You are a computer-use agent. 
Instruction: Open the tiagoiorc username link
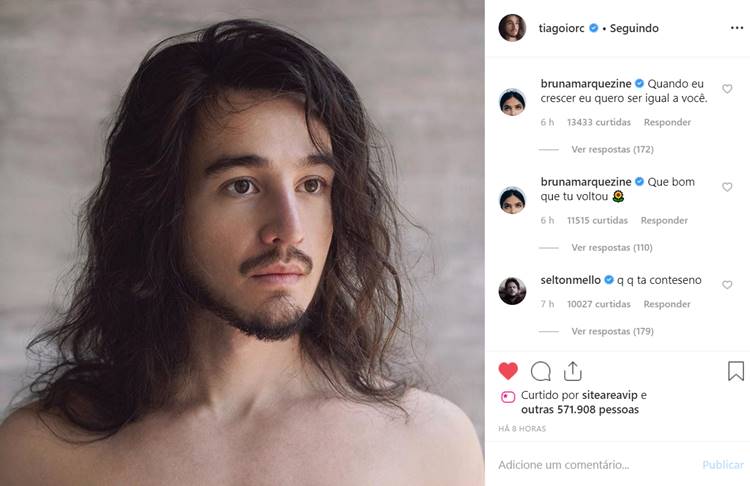pos(562,28)
